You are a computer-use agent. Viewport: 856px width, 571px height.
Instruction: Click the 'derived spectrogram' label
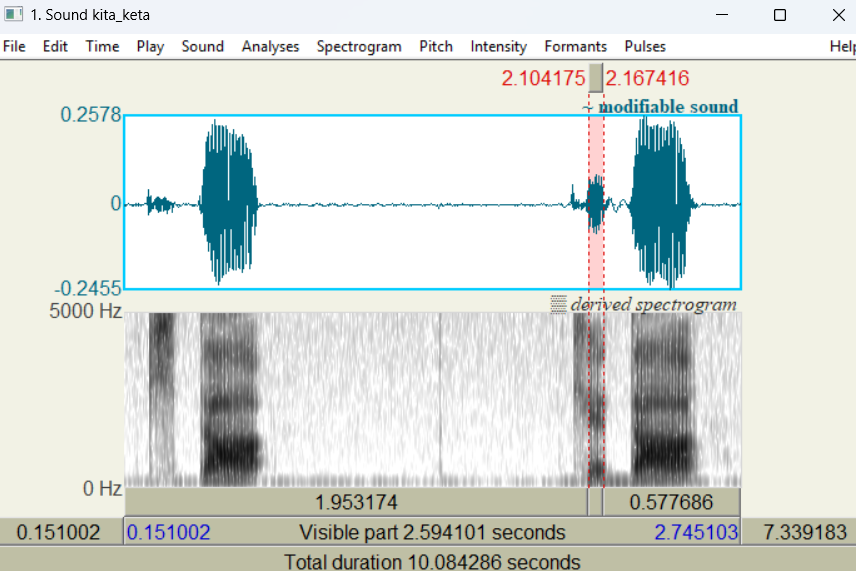click(653, 304)
